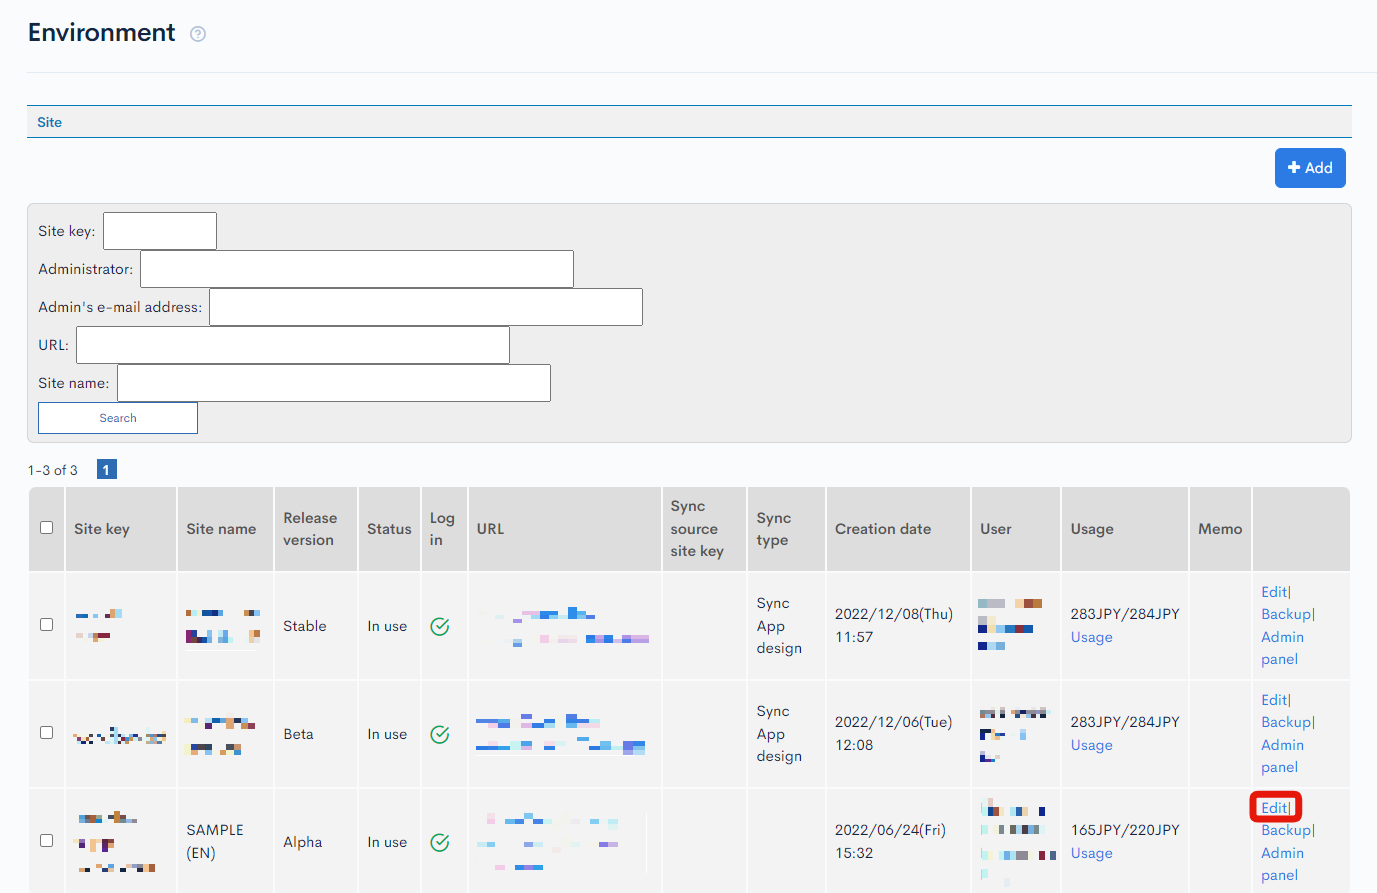Click the 2022/06/24(Fri) 15:32 creation date
The width and height of the screenshot is (1377, 893).
(x=890, y=842)
